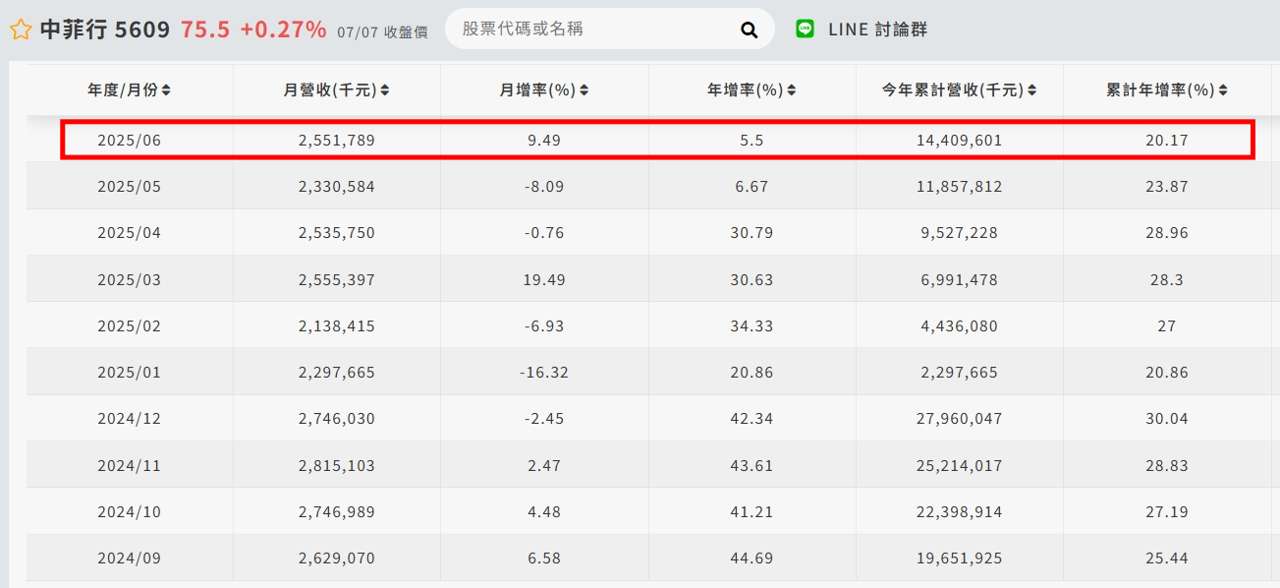Click revenue value 2,746,030
Image resolution: width=1280 pixels, height=588 pixels.
click(x=336, y=419)
